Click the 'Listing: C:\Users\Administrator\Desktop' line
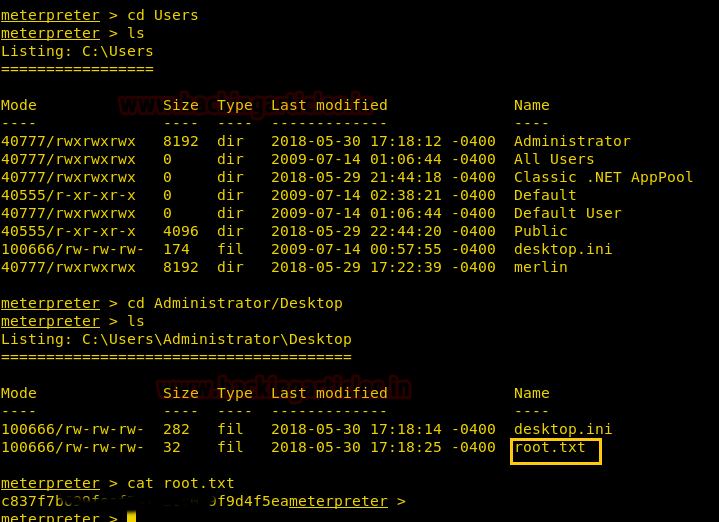 coord(176,339)
